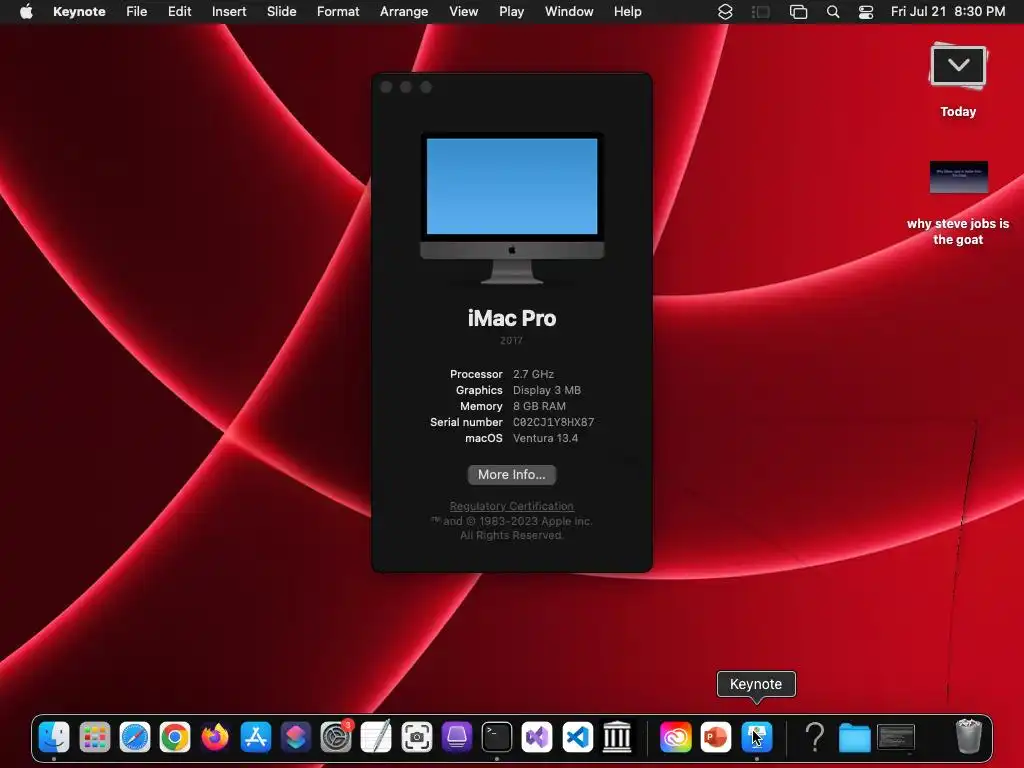Open the Format menu
Screen dimensions: 1024x768
tap(338, 11)
